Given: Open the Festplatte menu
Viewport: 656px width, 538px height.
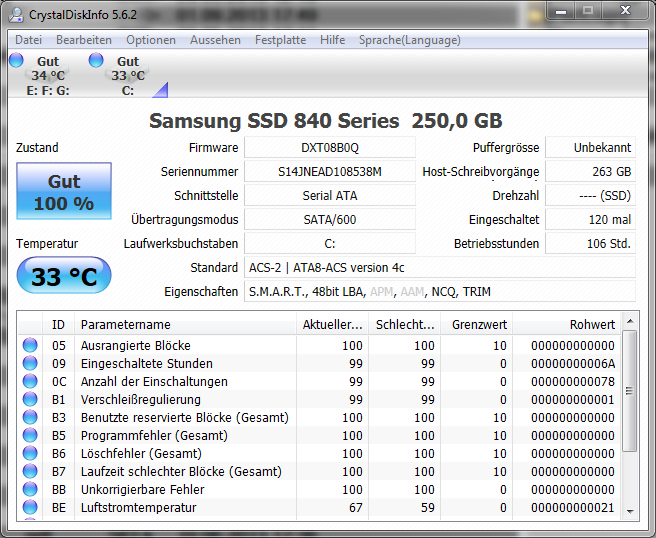Looking at the screenshot, I should pyautogui.click(x=280, y=40).
